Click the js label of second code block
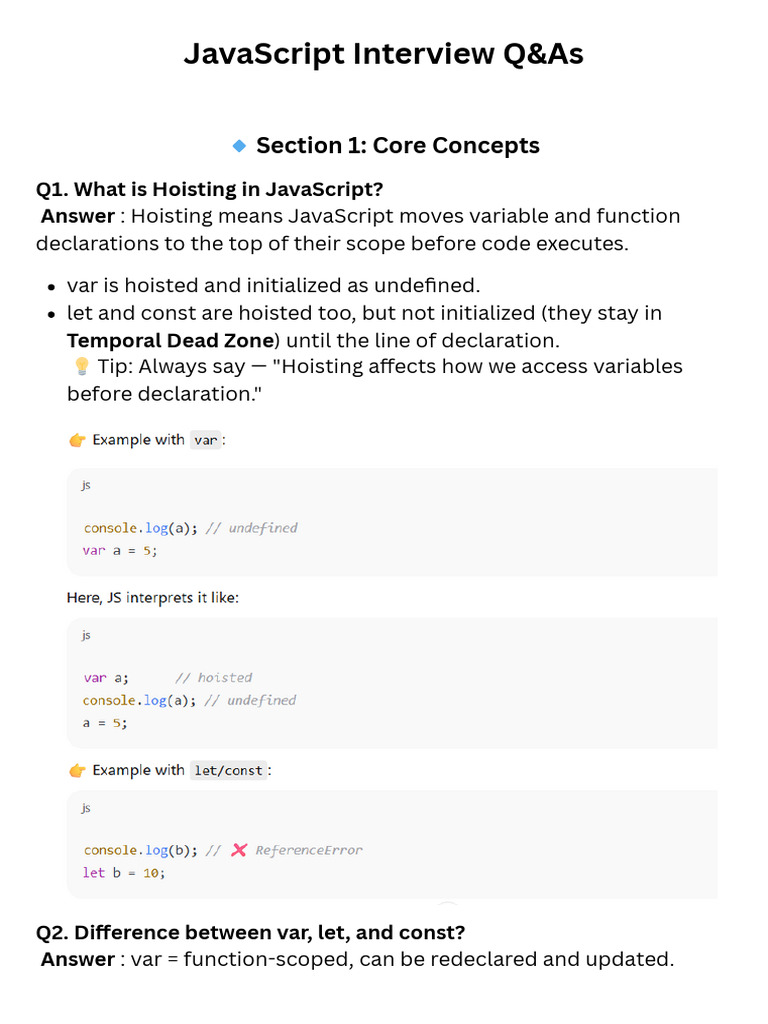Viewport: 768px width, 1024px height. point(86,635)
